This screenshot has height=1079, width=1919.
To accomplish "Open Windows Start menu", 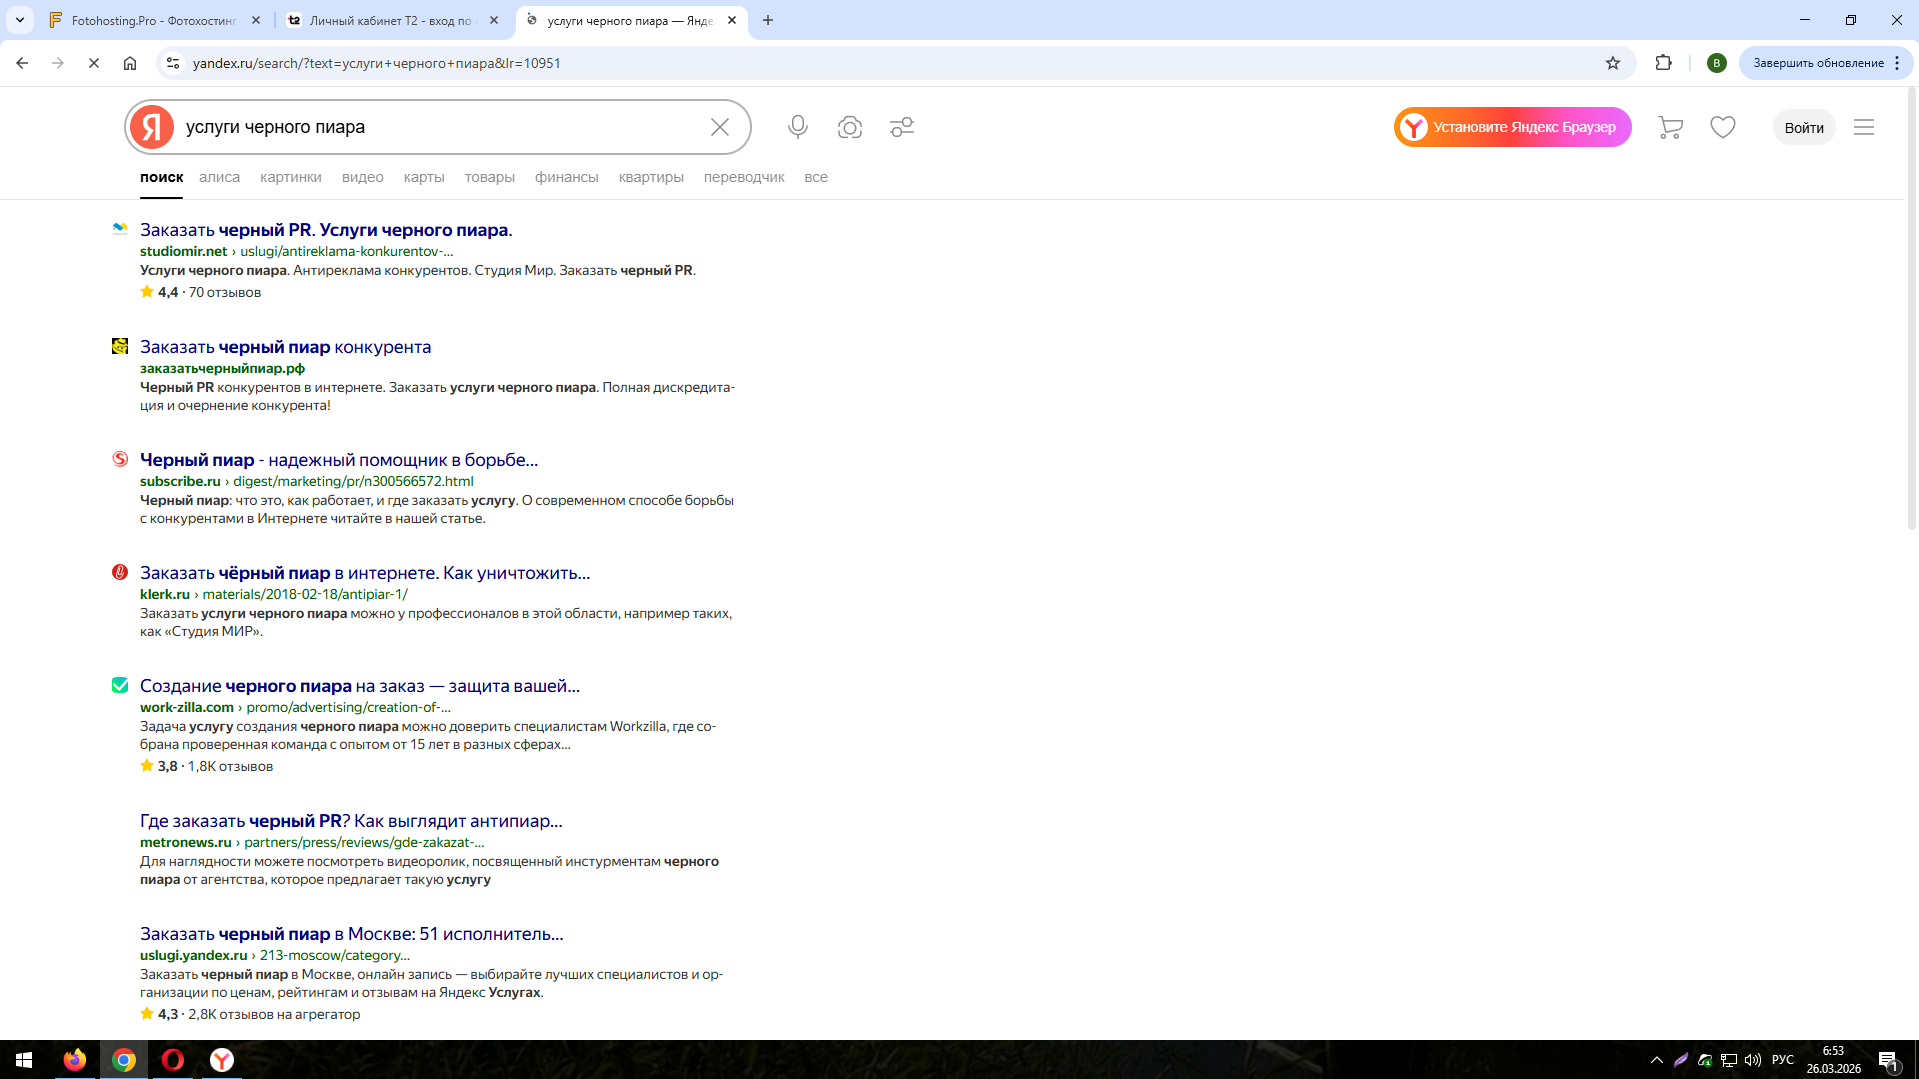I will click(x=24, y=1060).
